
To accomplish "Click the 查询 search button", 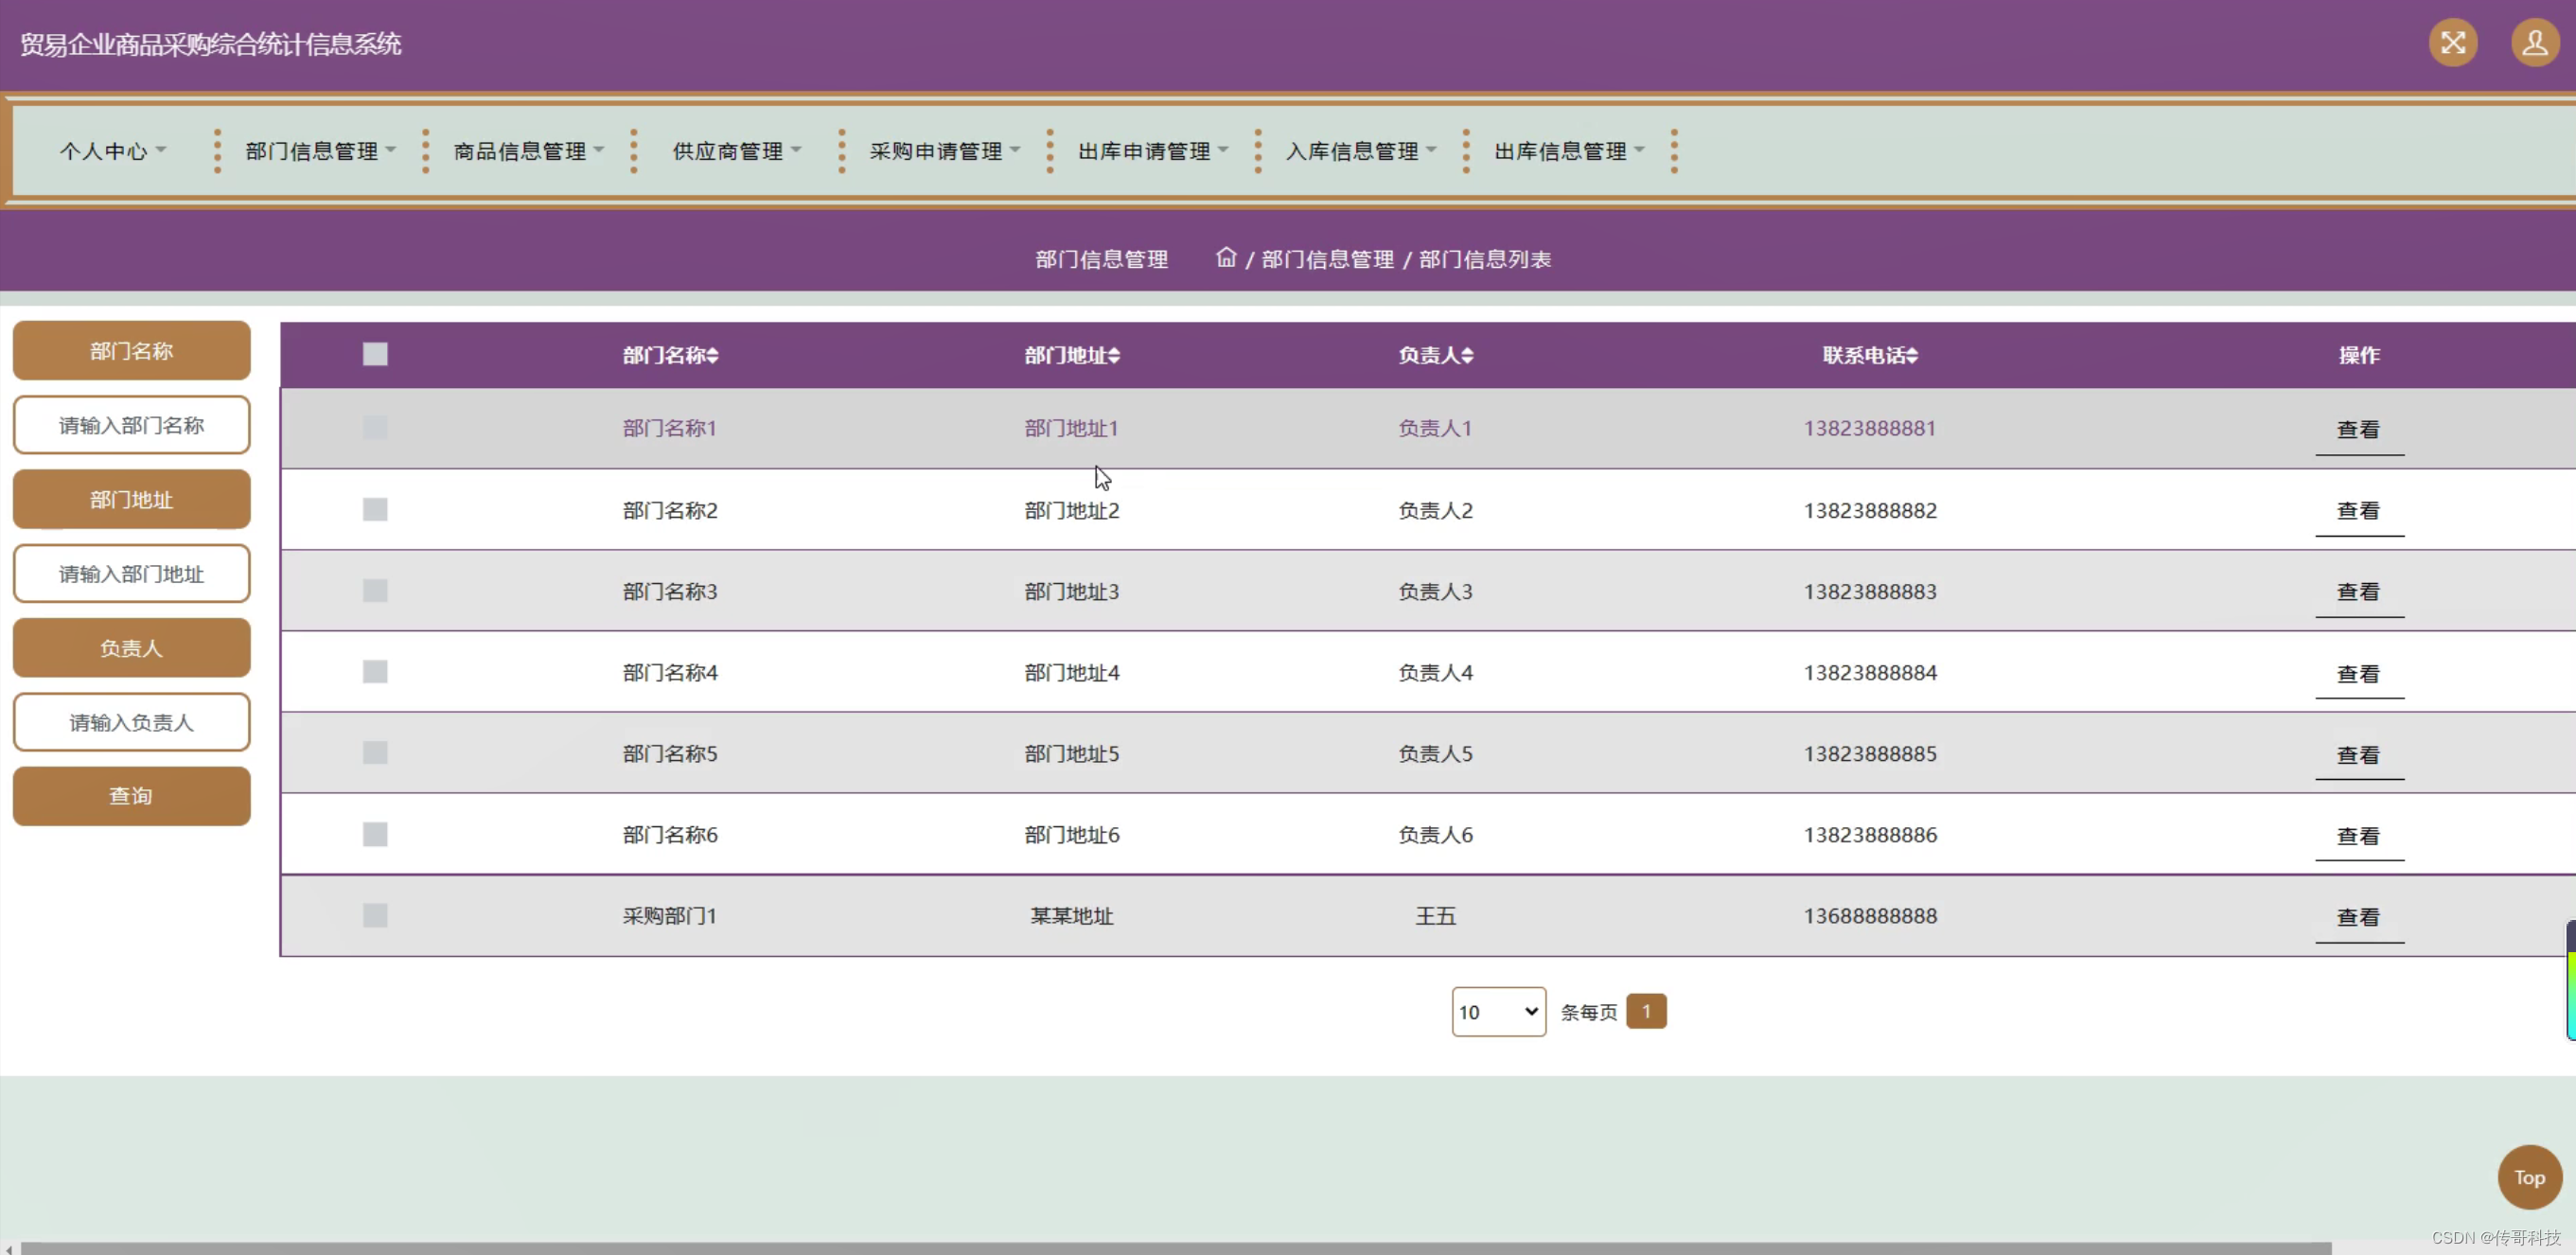I will coord(131,795).
